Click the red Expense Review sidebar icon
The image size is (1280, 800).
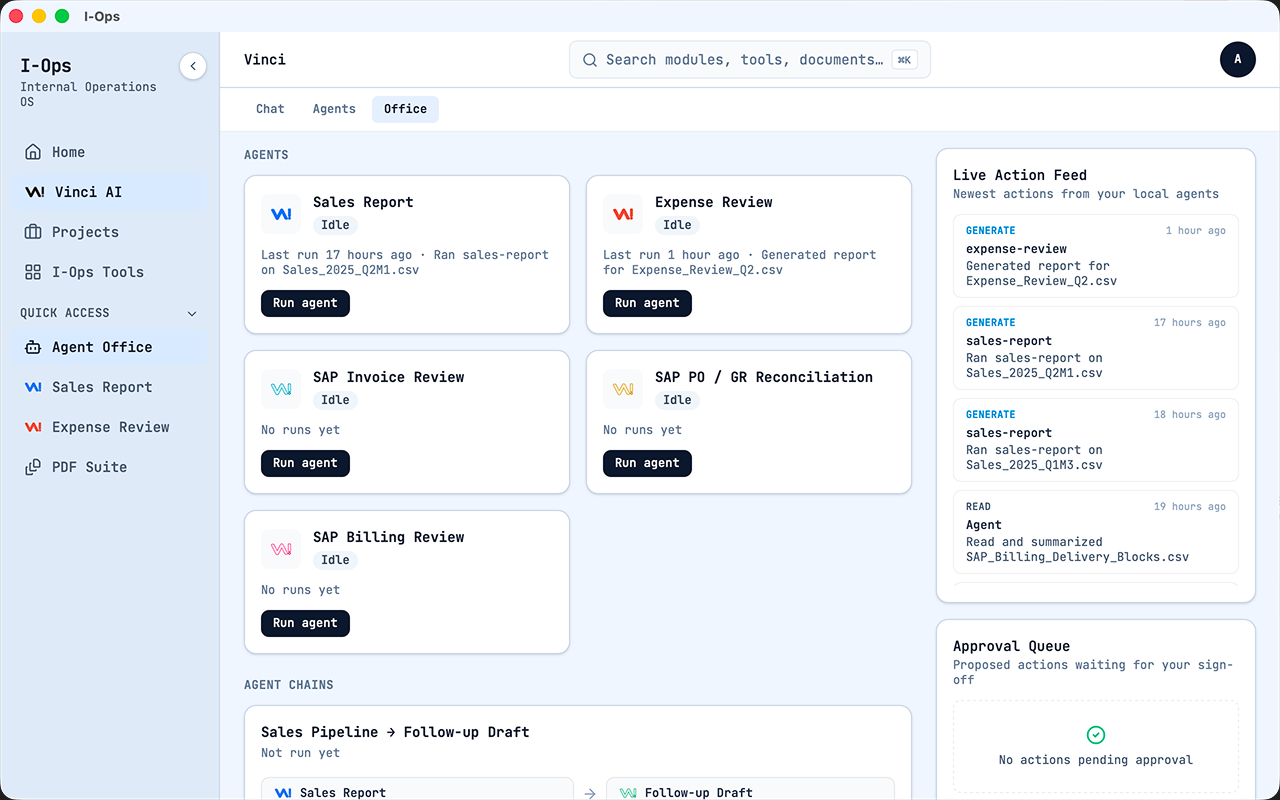click(33, 427)
